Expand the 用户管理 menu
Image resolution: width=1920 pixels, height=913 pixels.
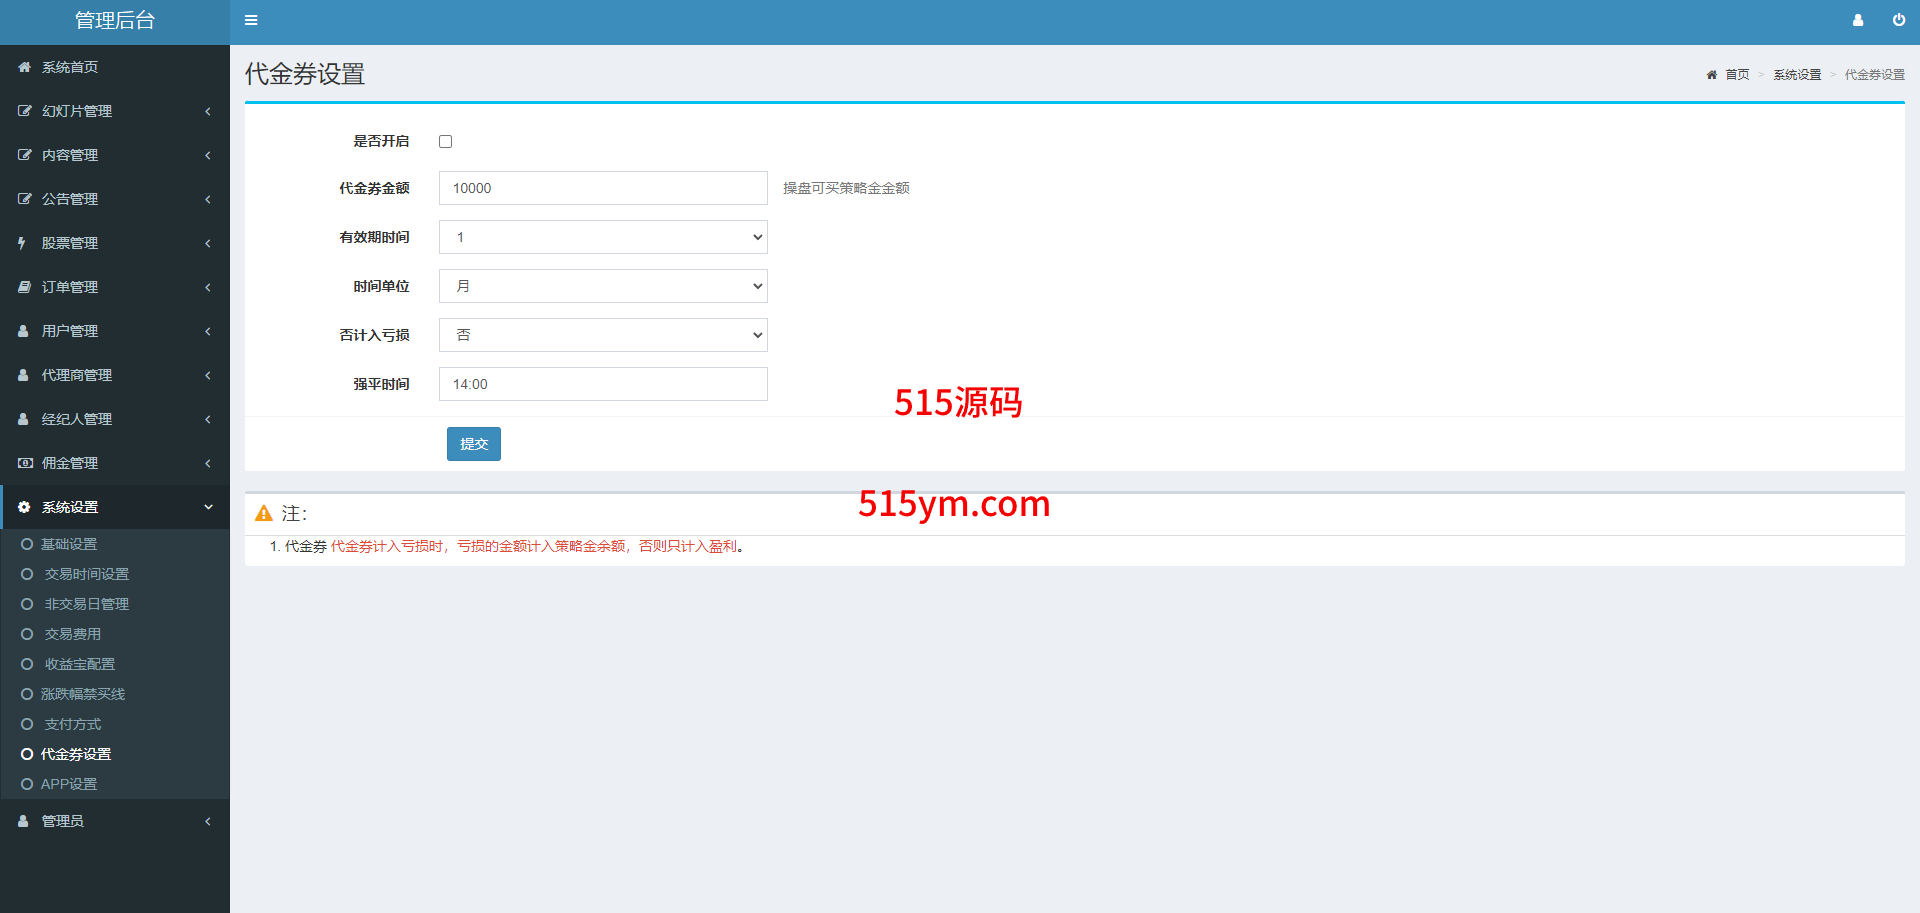tap(115, 331)
